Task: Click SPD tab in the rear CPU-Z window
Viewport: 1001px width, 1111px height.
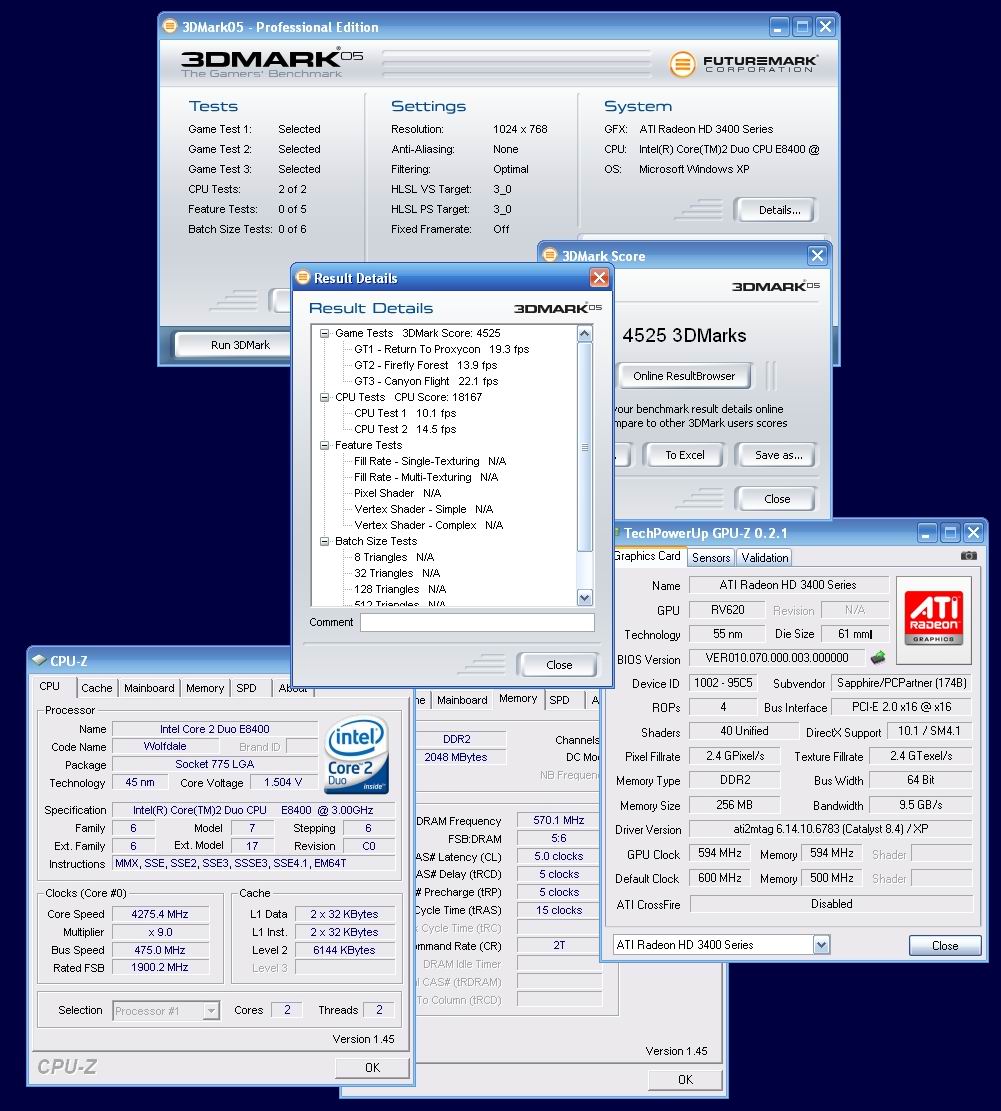Action: 559,700
